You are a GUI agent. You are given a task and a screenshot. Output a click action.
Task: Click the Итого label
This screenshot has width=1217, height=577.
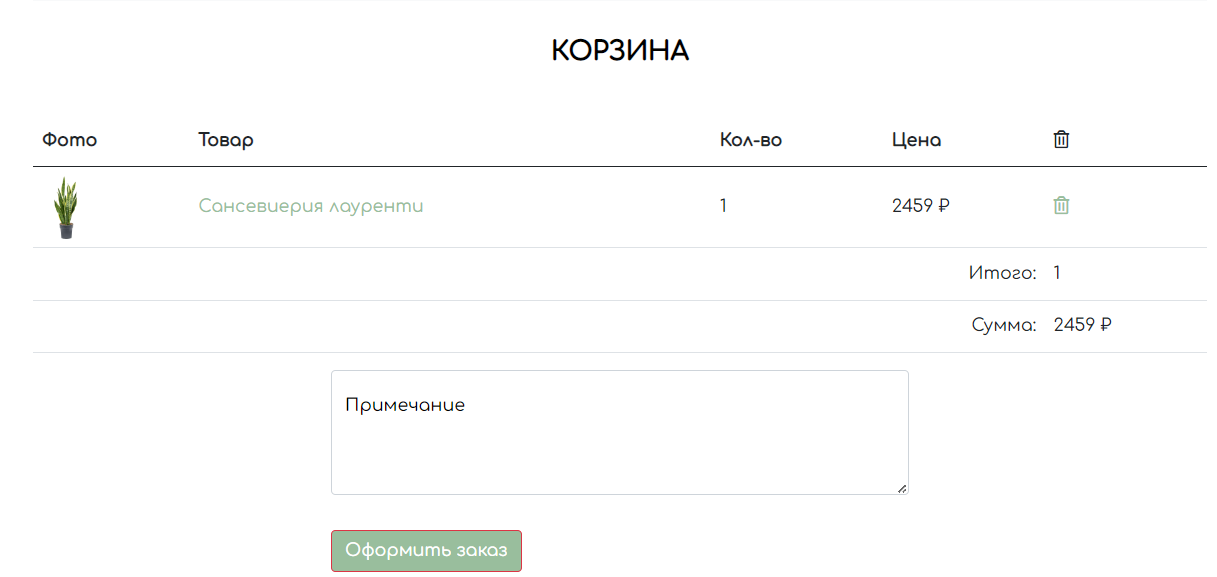pos(1003,273)
